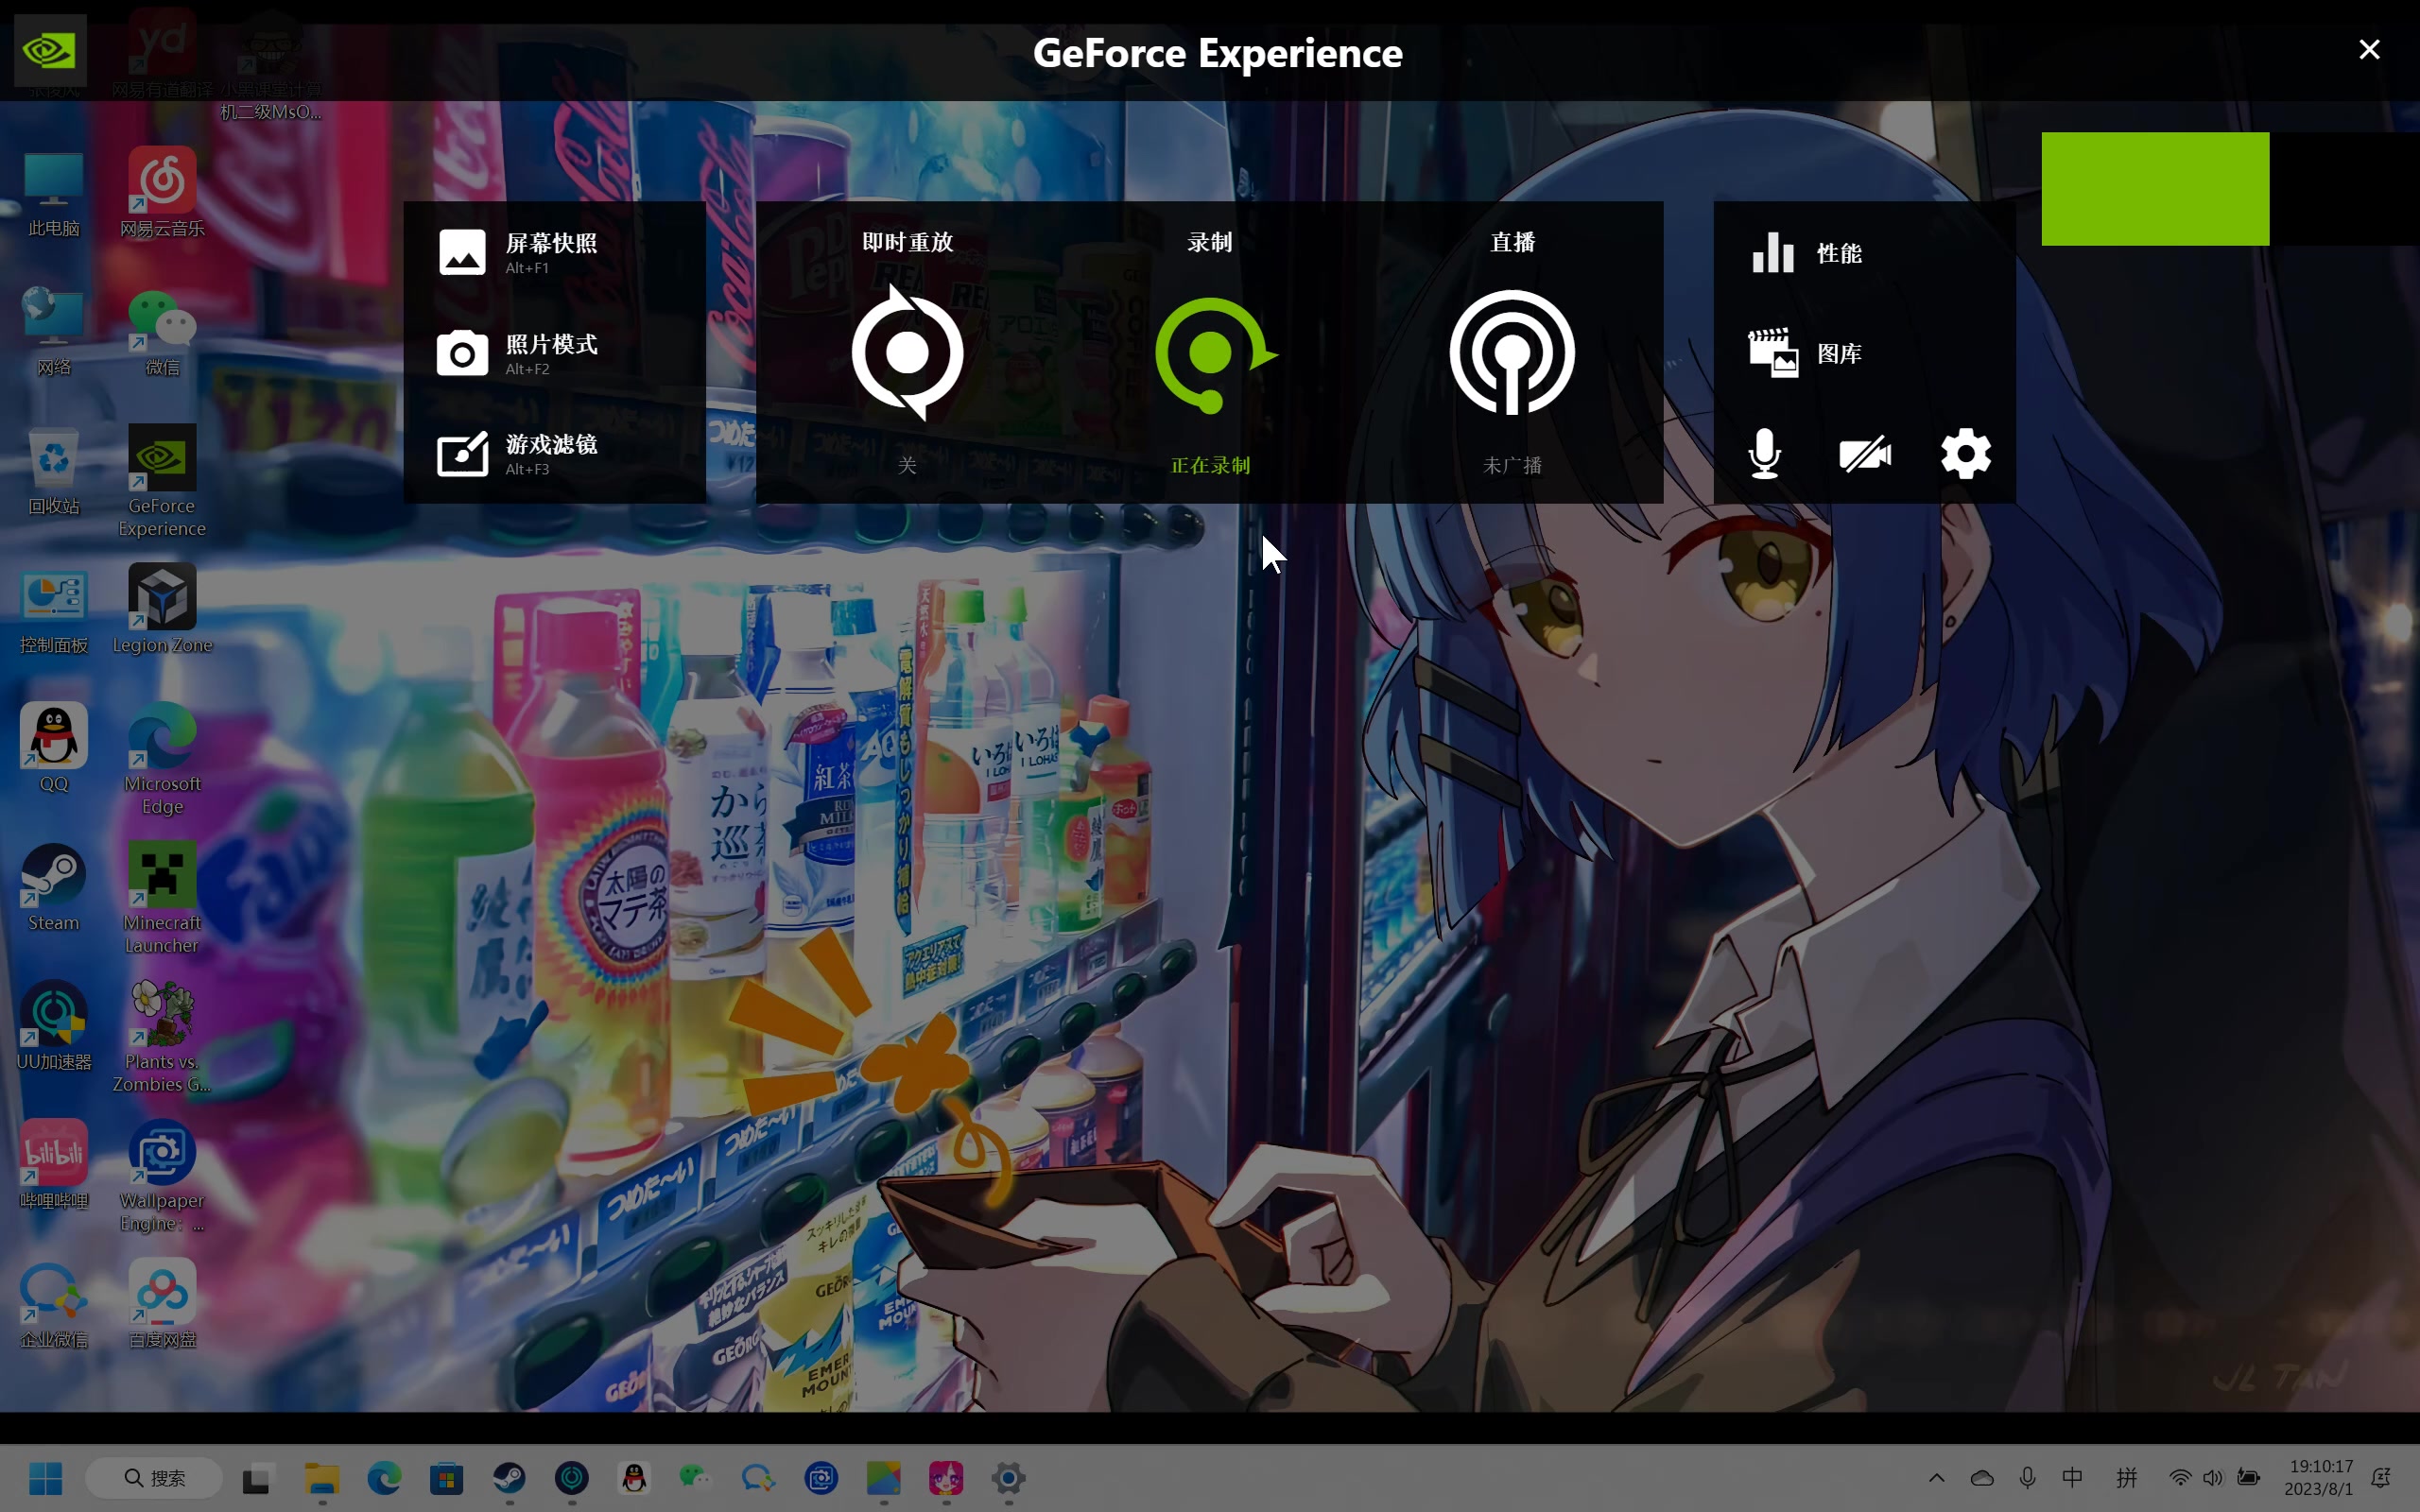Viewport: 2420px width, 1512px height.
Task: Open Wallpaper Engine from taskbar
Action: click(821, 1478)
